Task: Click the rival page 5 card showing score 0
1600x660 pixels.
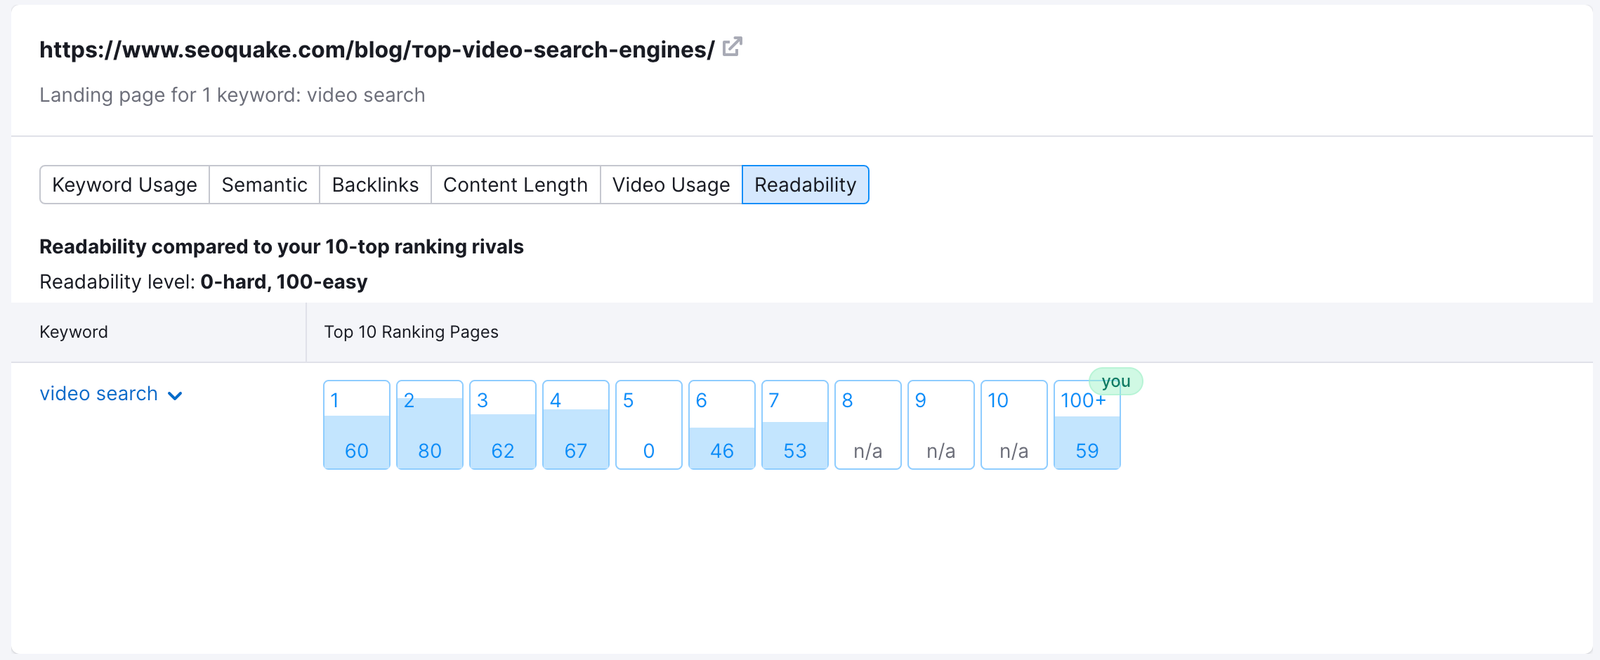Action: [x=648, y=425]
